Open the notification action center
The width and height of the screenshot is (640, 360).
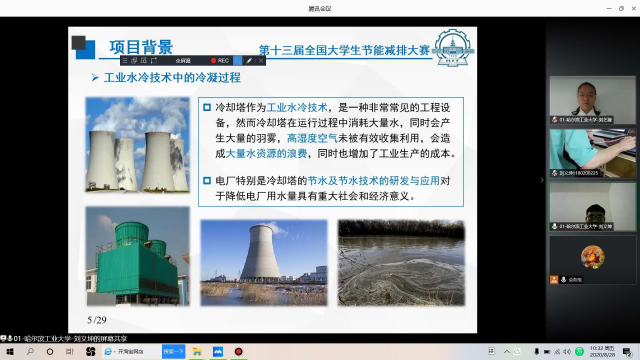tap(627, 351)
